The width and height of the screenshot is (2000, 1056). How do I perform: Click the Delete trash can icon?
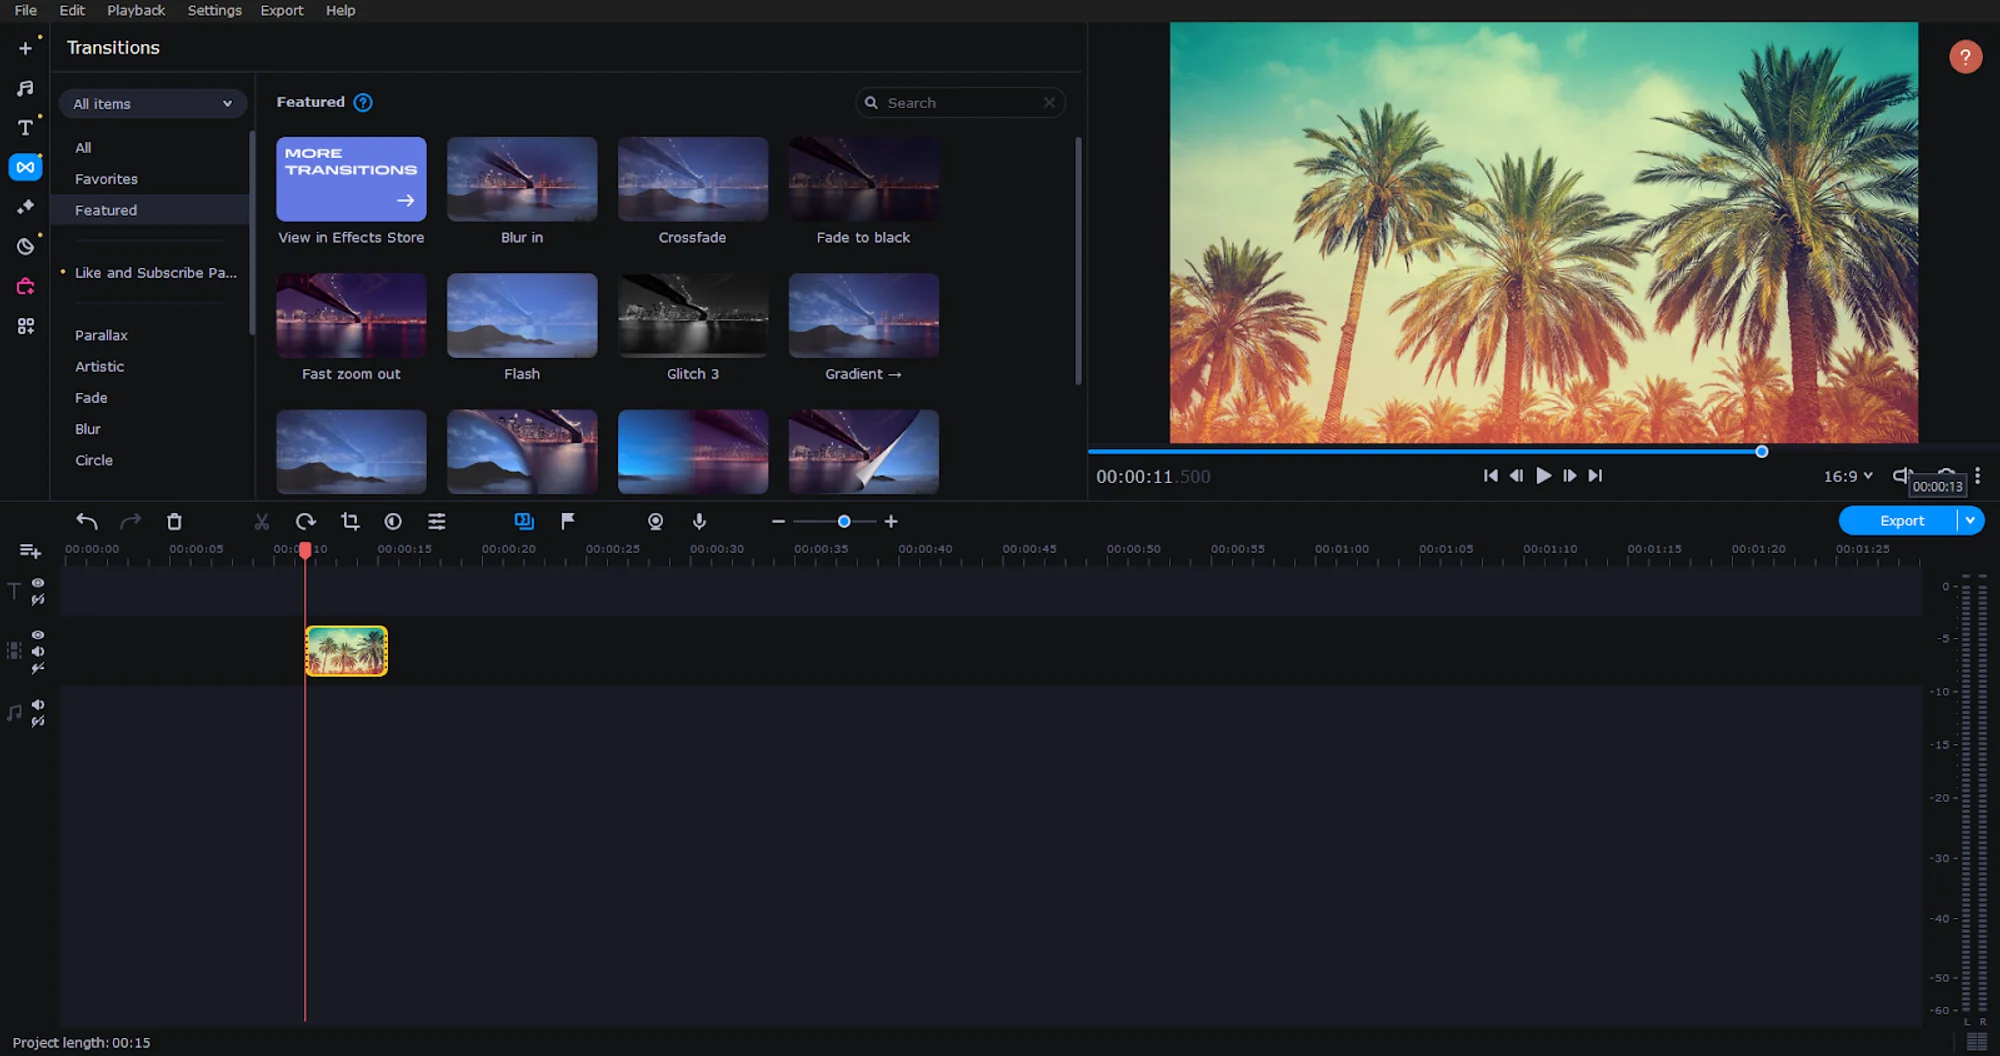174,521
